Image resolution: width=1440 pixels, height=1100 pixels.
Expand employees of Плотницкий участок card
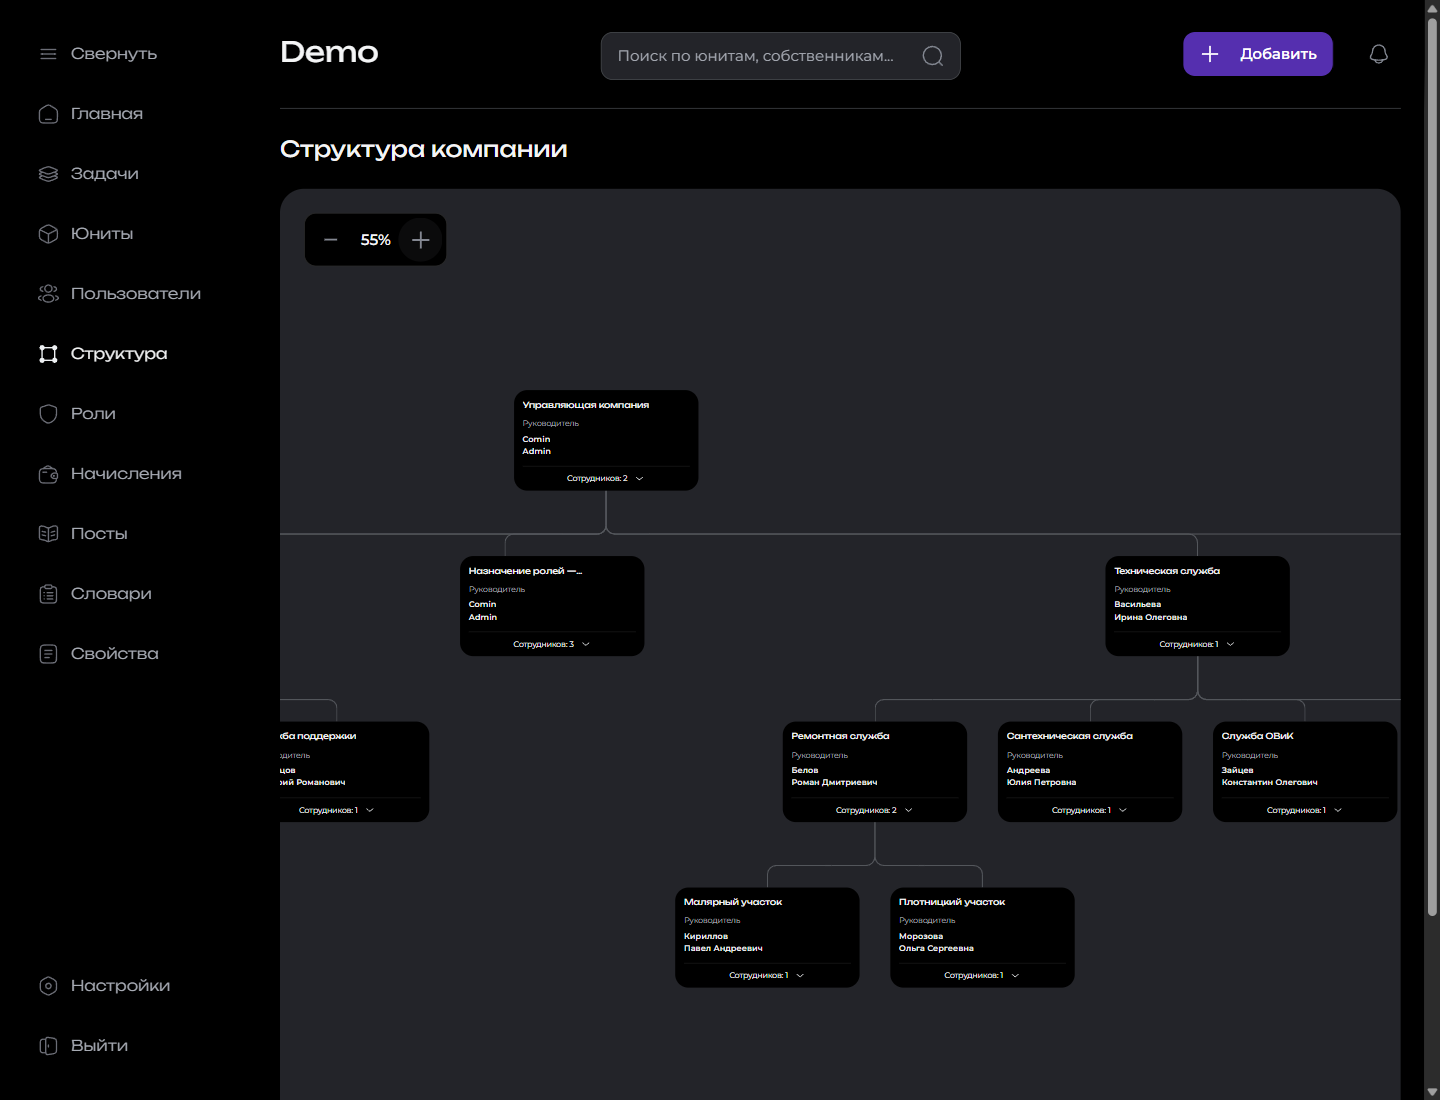[982, 975]
